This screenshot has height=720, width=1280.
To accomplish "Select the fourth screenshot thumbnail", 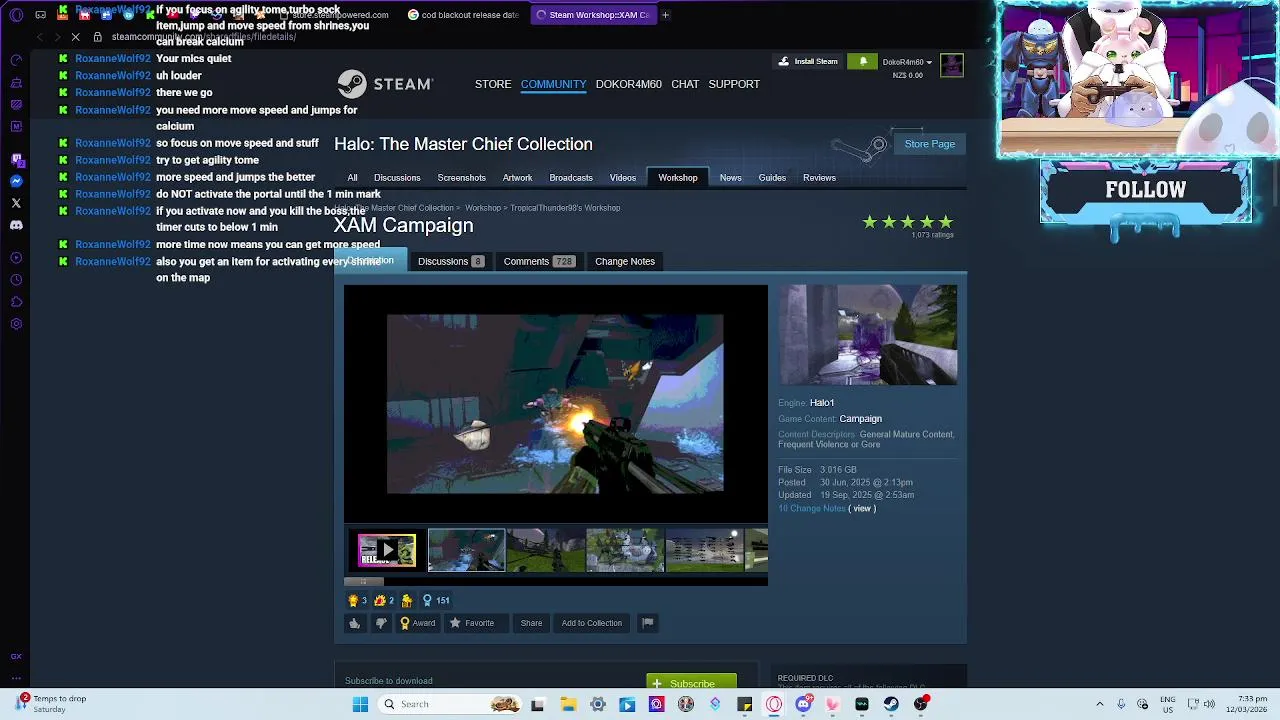I will 625,550.
